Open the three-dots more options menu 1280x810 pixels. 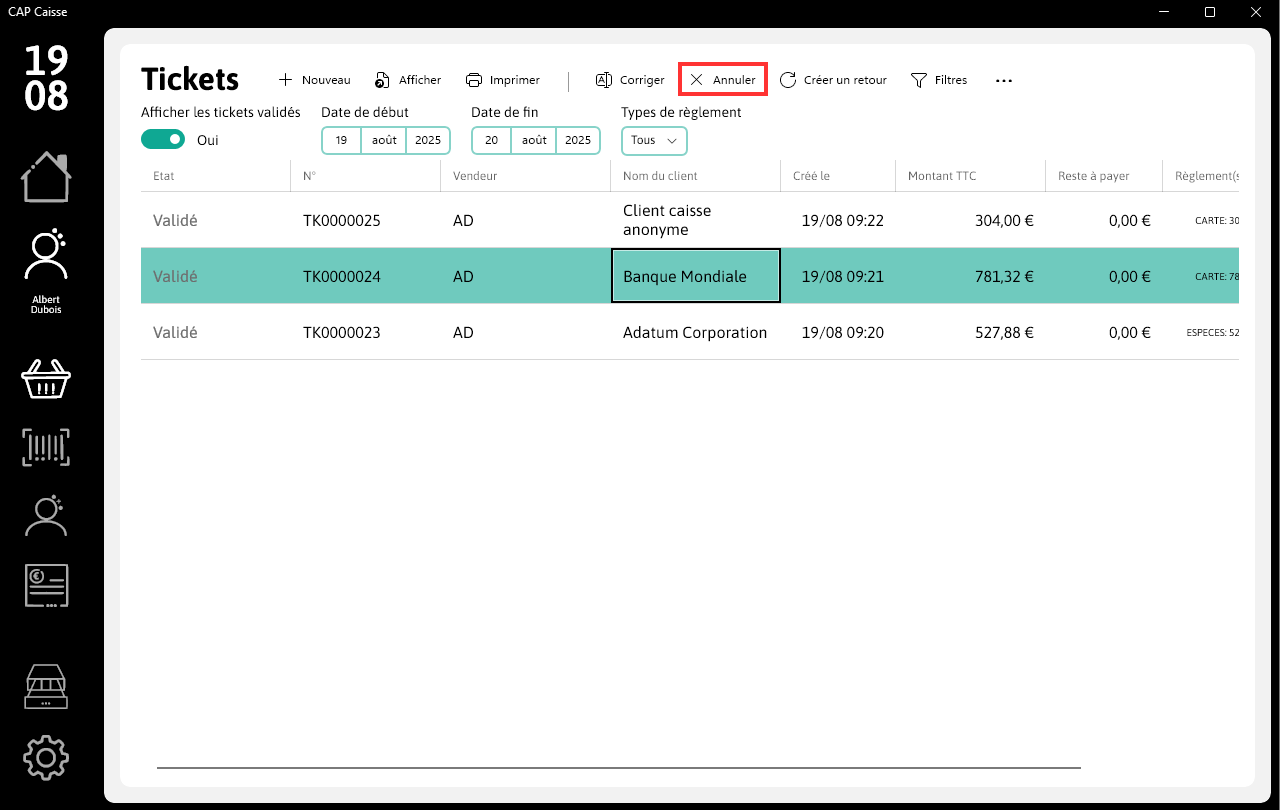pyautogui.click(x=1004, y=80)
